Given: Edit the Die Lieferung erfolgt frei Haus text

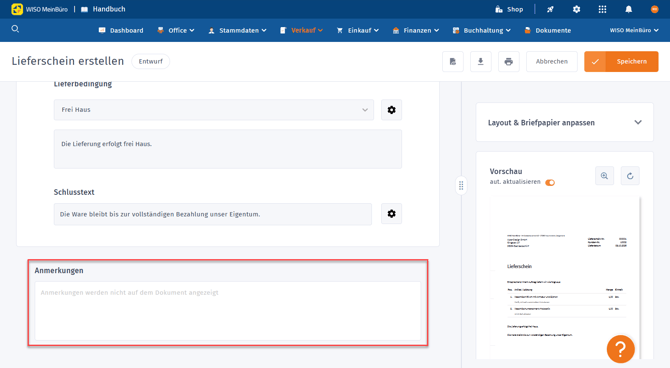Looking at the screenshot, I should tap(228, 149).
